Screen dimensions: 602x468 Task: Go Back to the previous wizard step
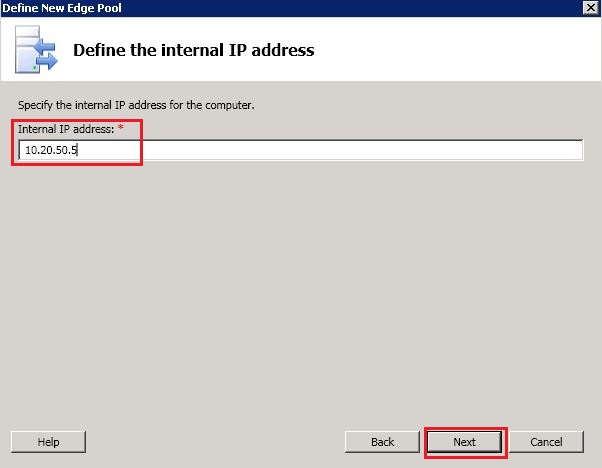[x=382, y=442]
